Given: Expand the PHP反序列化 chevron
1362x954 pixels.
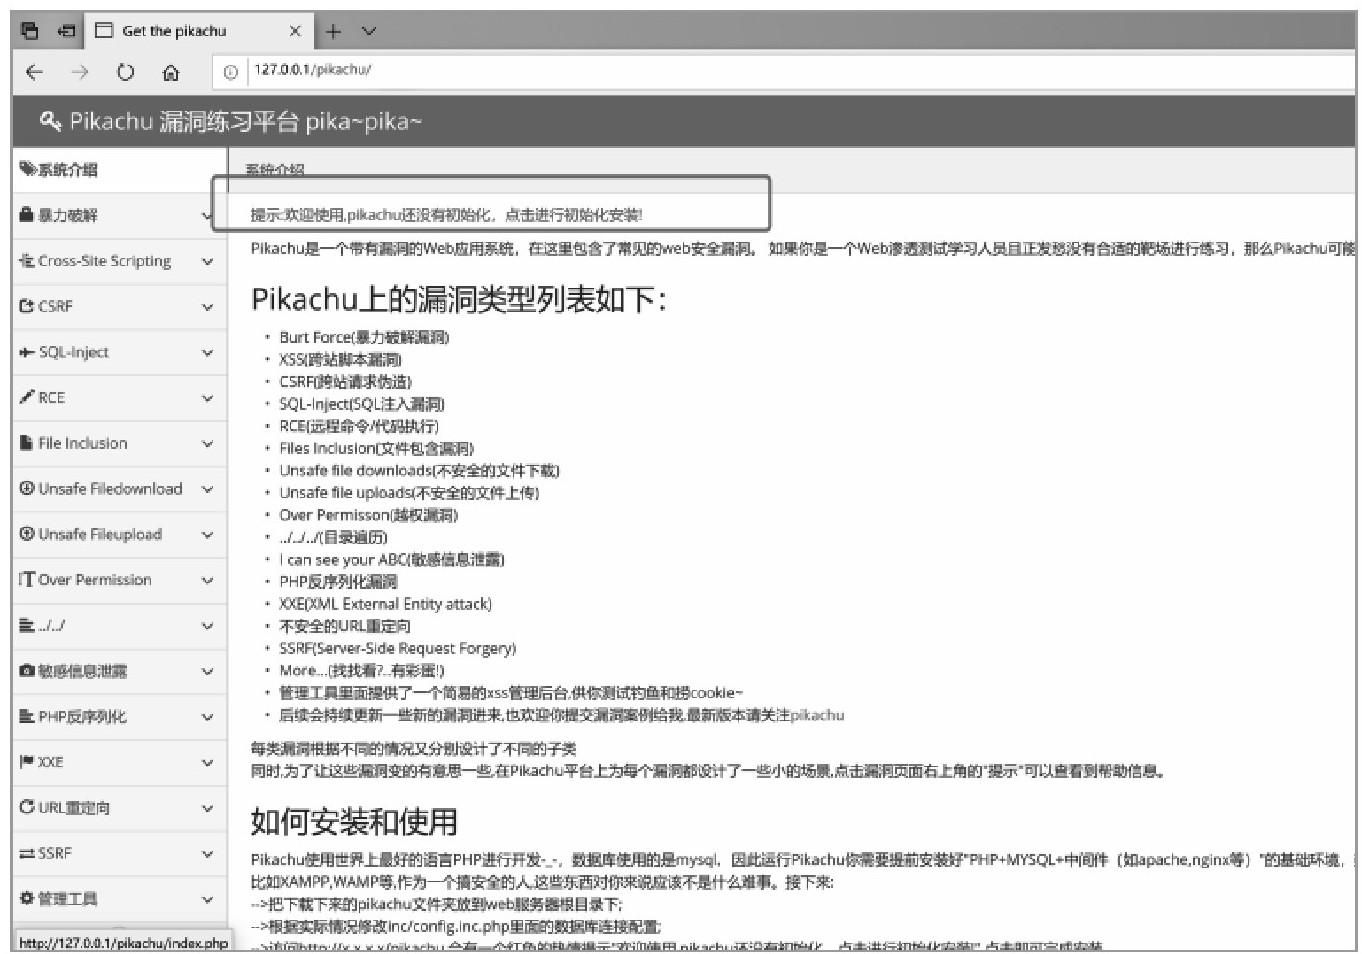Looking at the screenshot, I should [207, 717].
